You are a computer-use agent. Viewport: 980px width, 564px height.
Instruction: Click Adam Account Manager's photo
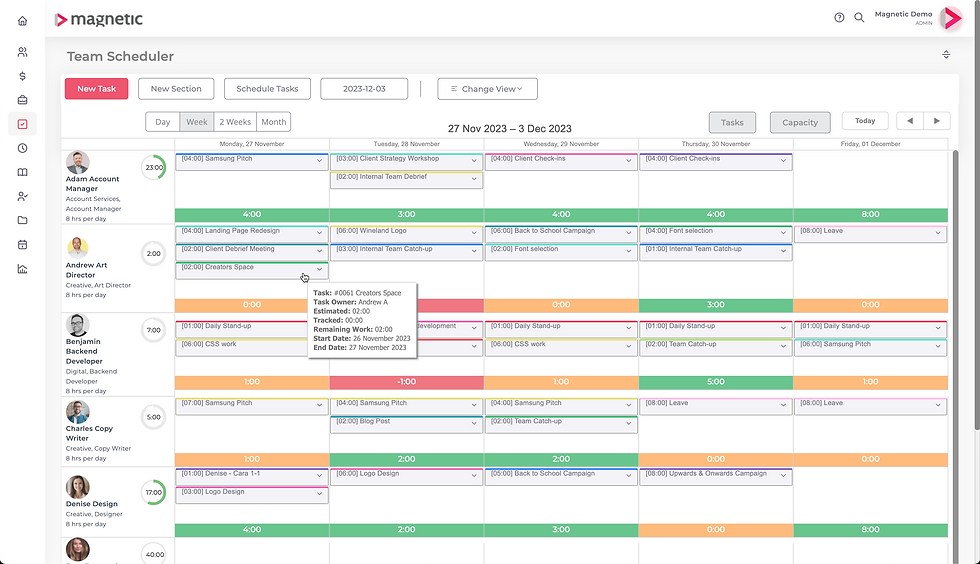tap(78, 163)
